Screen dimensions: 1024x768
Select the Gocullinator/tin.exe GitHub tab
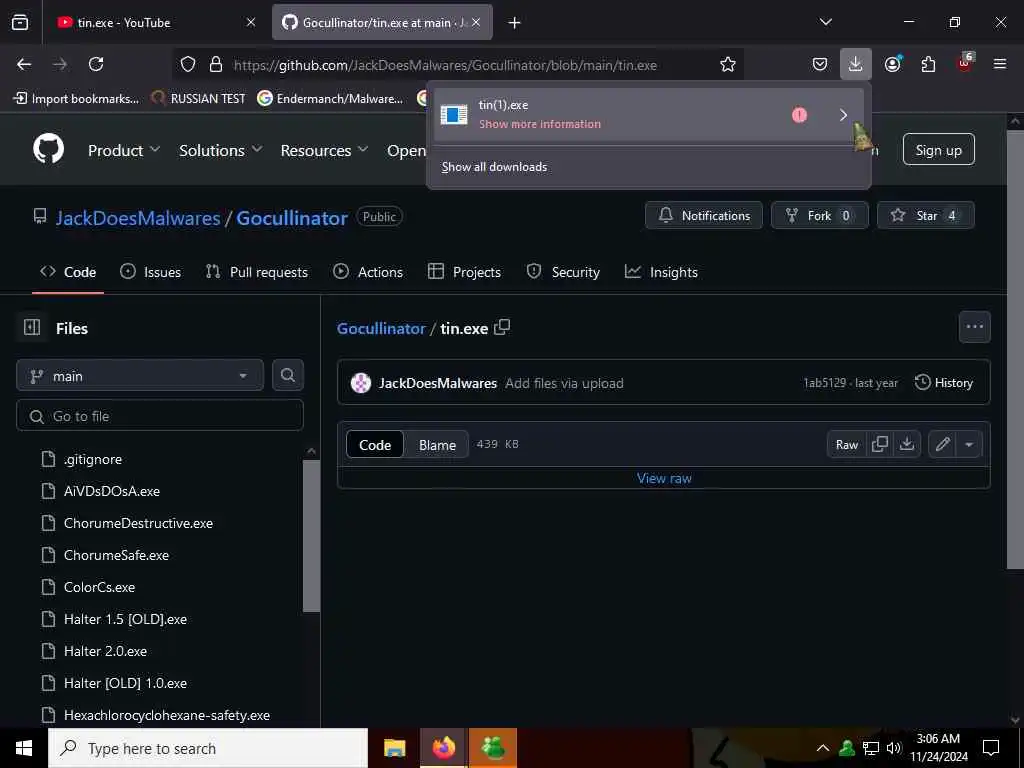pos(382,22)
